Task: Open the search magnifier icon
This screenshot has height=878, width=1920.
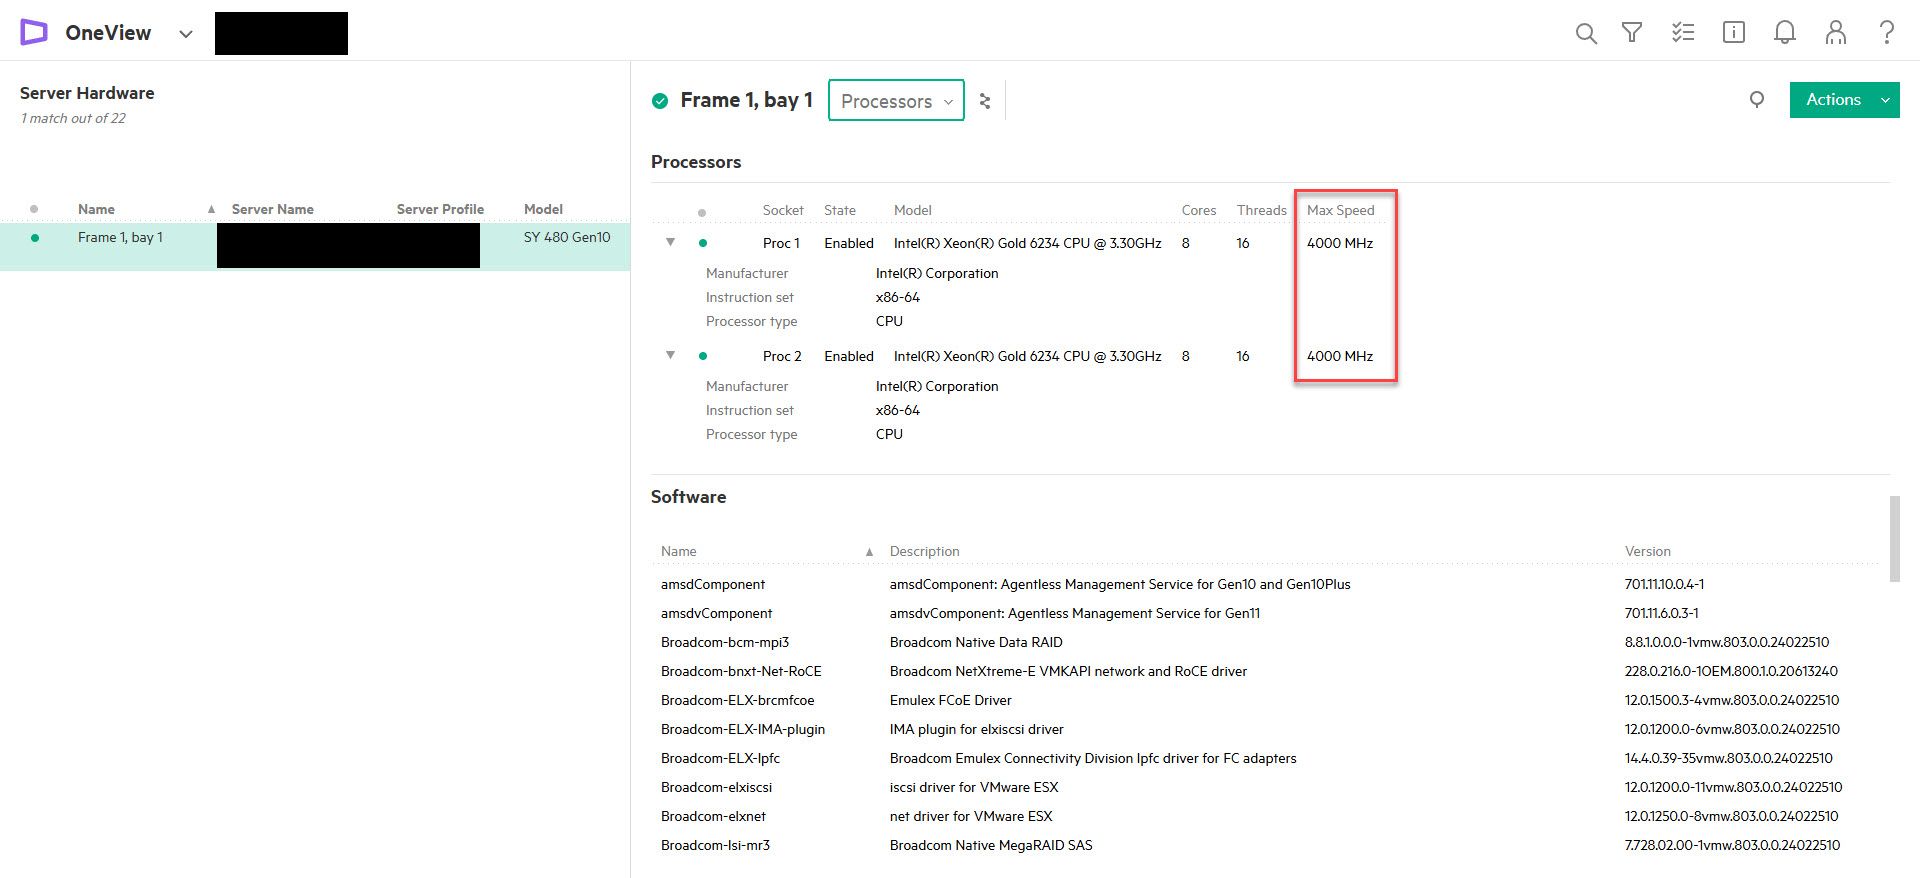Action: pos(1586,33)
